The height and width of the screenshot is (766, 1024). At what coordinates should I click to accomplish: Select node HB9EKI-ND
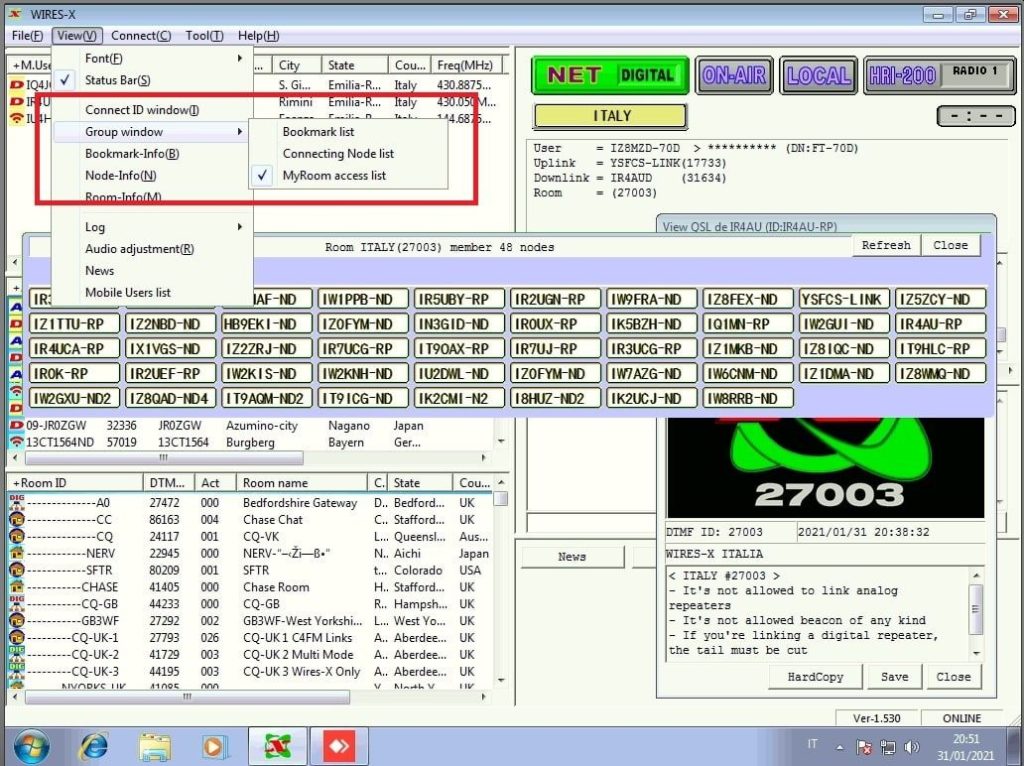click(266, 324)
